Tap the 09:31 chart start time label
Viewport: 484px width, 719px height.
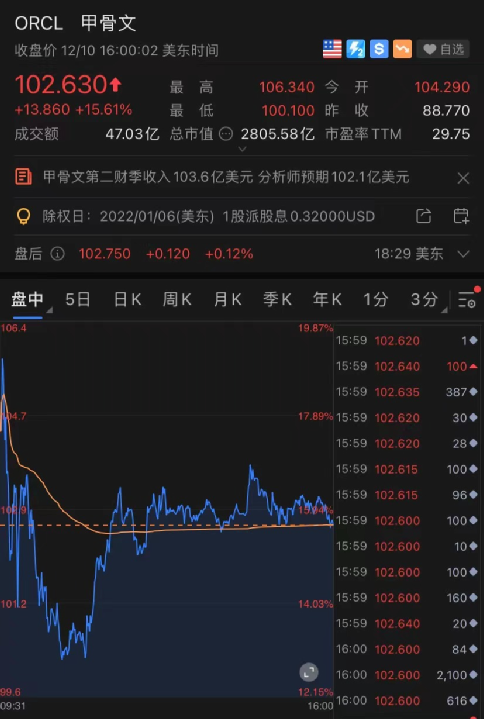click(13, 705)
